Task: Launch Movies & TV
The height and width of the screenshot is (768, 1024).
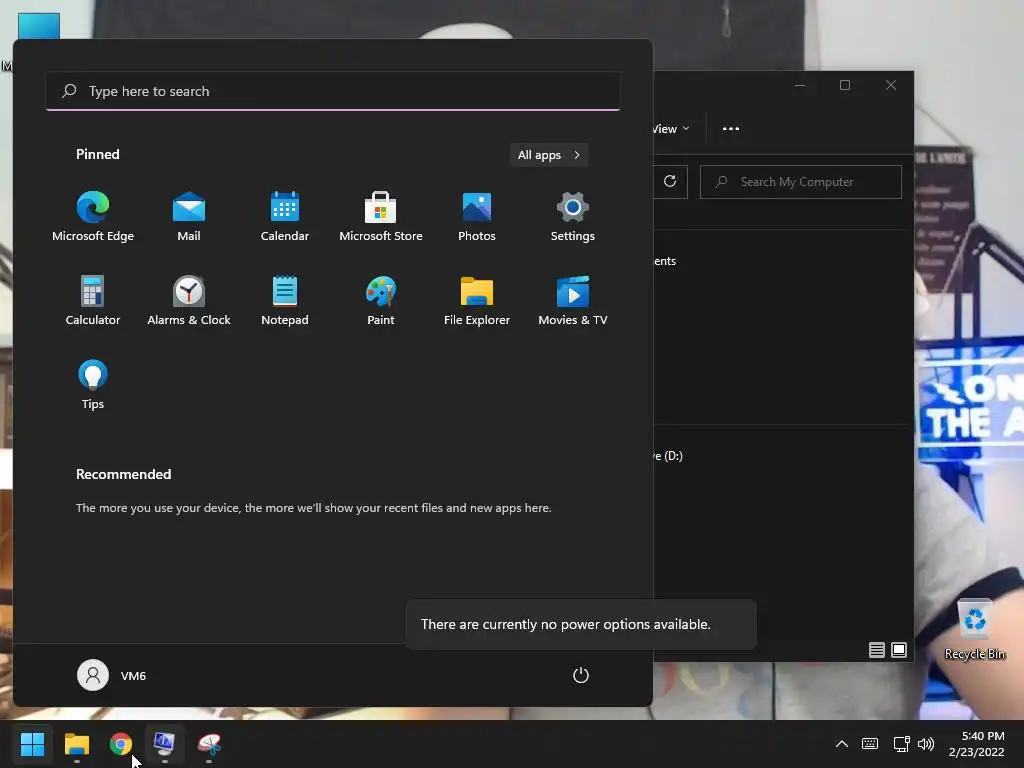Action: click(573, 300)
